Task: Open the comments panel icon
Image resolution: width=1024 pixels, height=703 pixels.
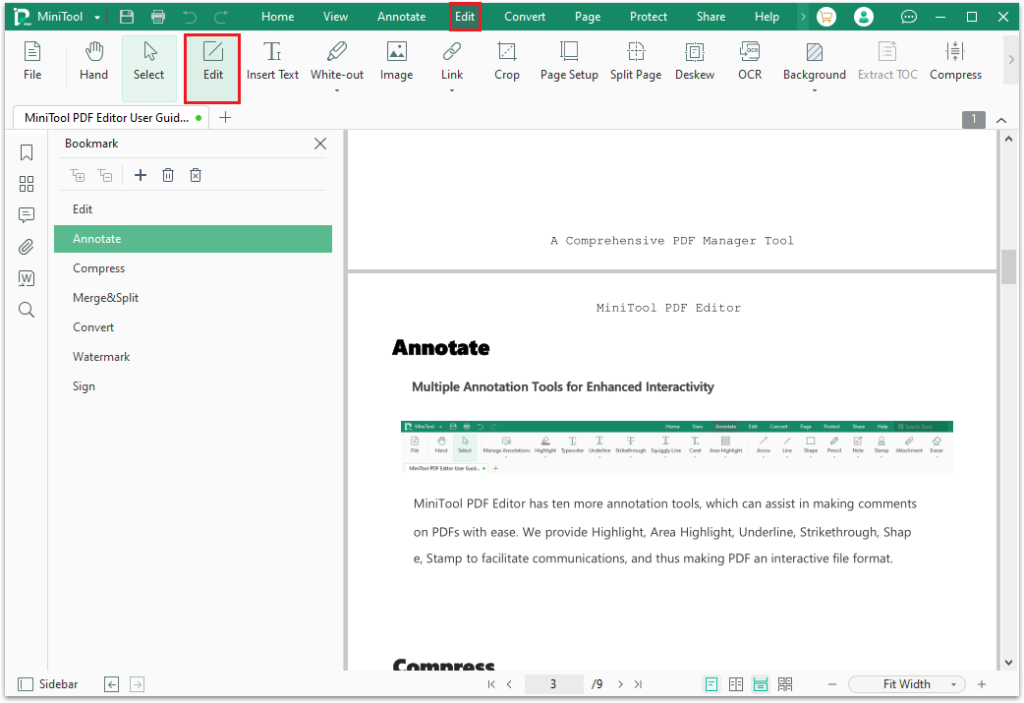Action: [x=26, y=215]
